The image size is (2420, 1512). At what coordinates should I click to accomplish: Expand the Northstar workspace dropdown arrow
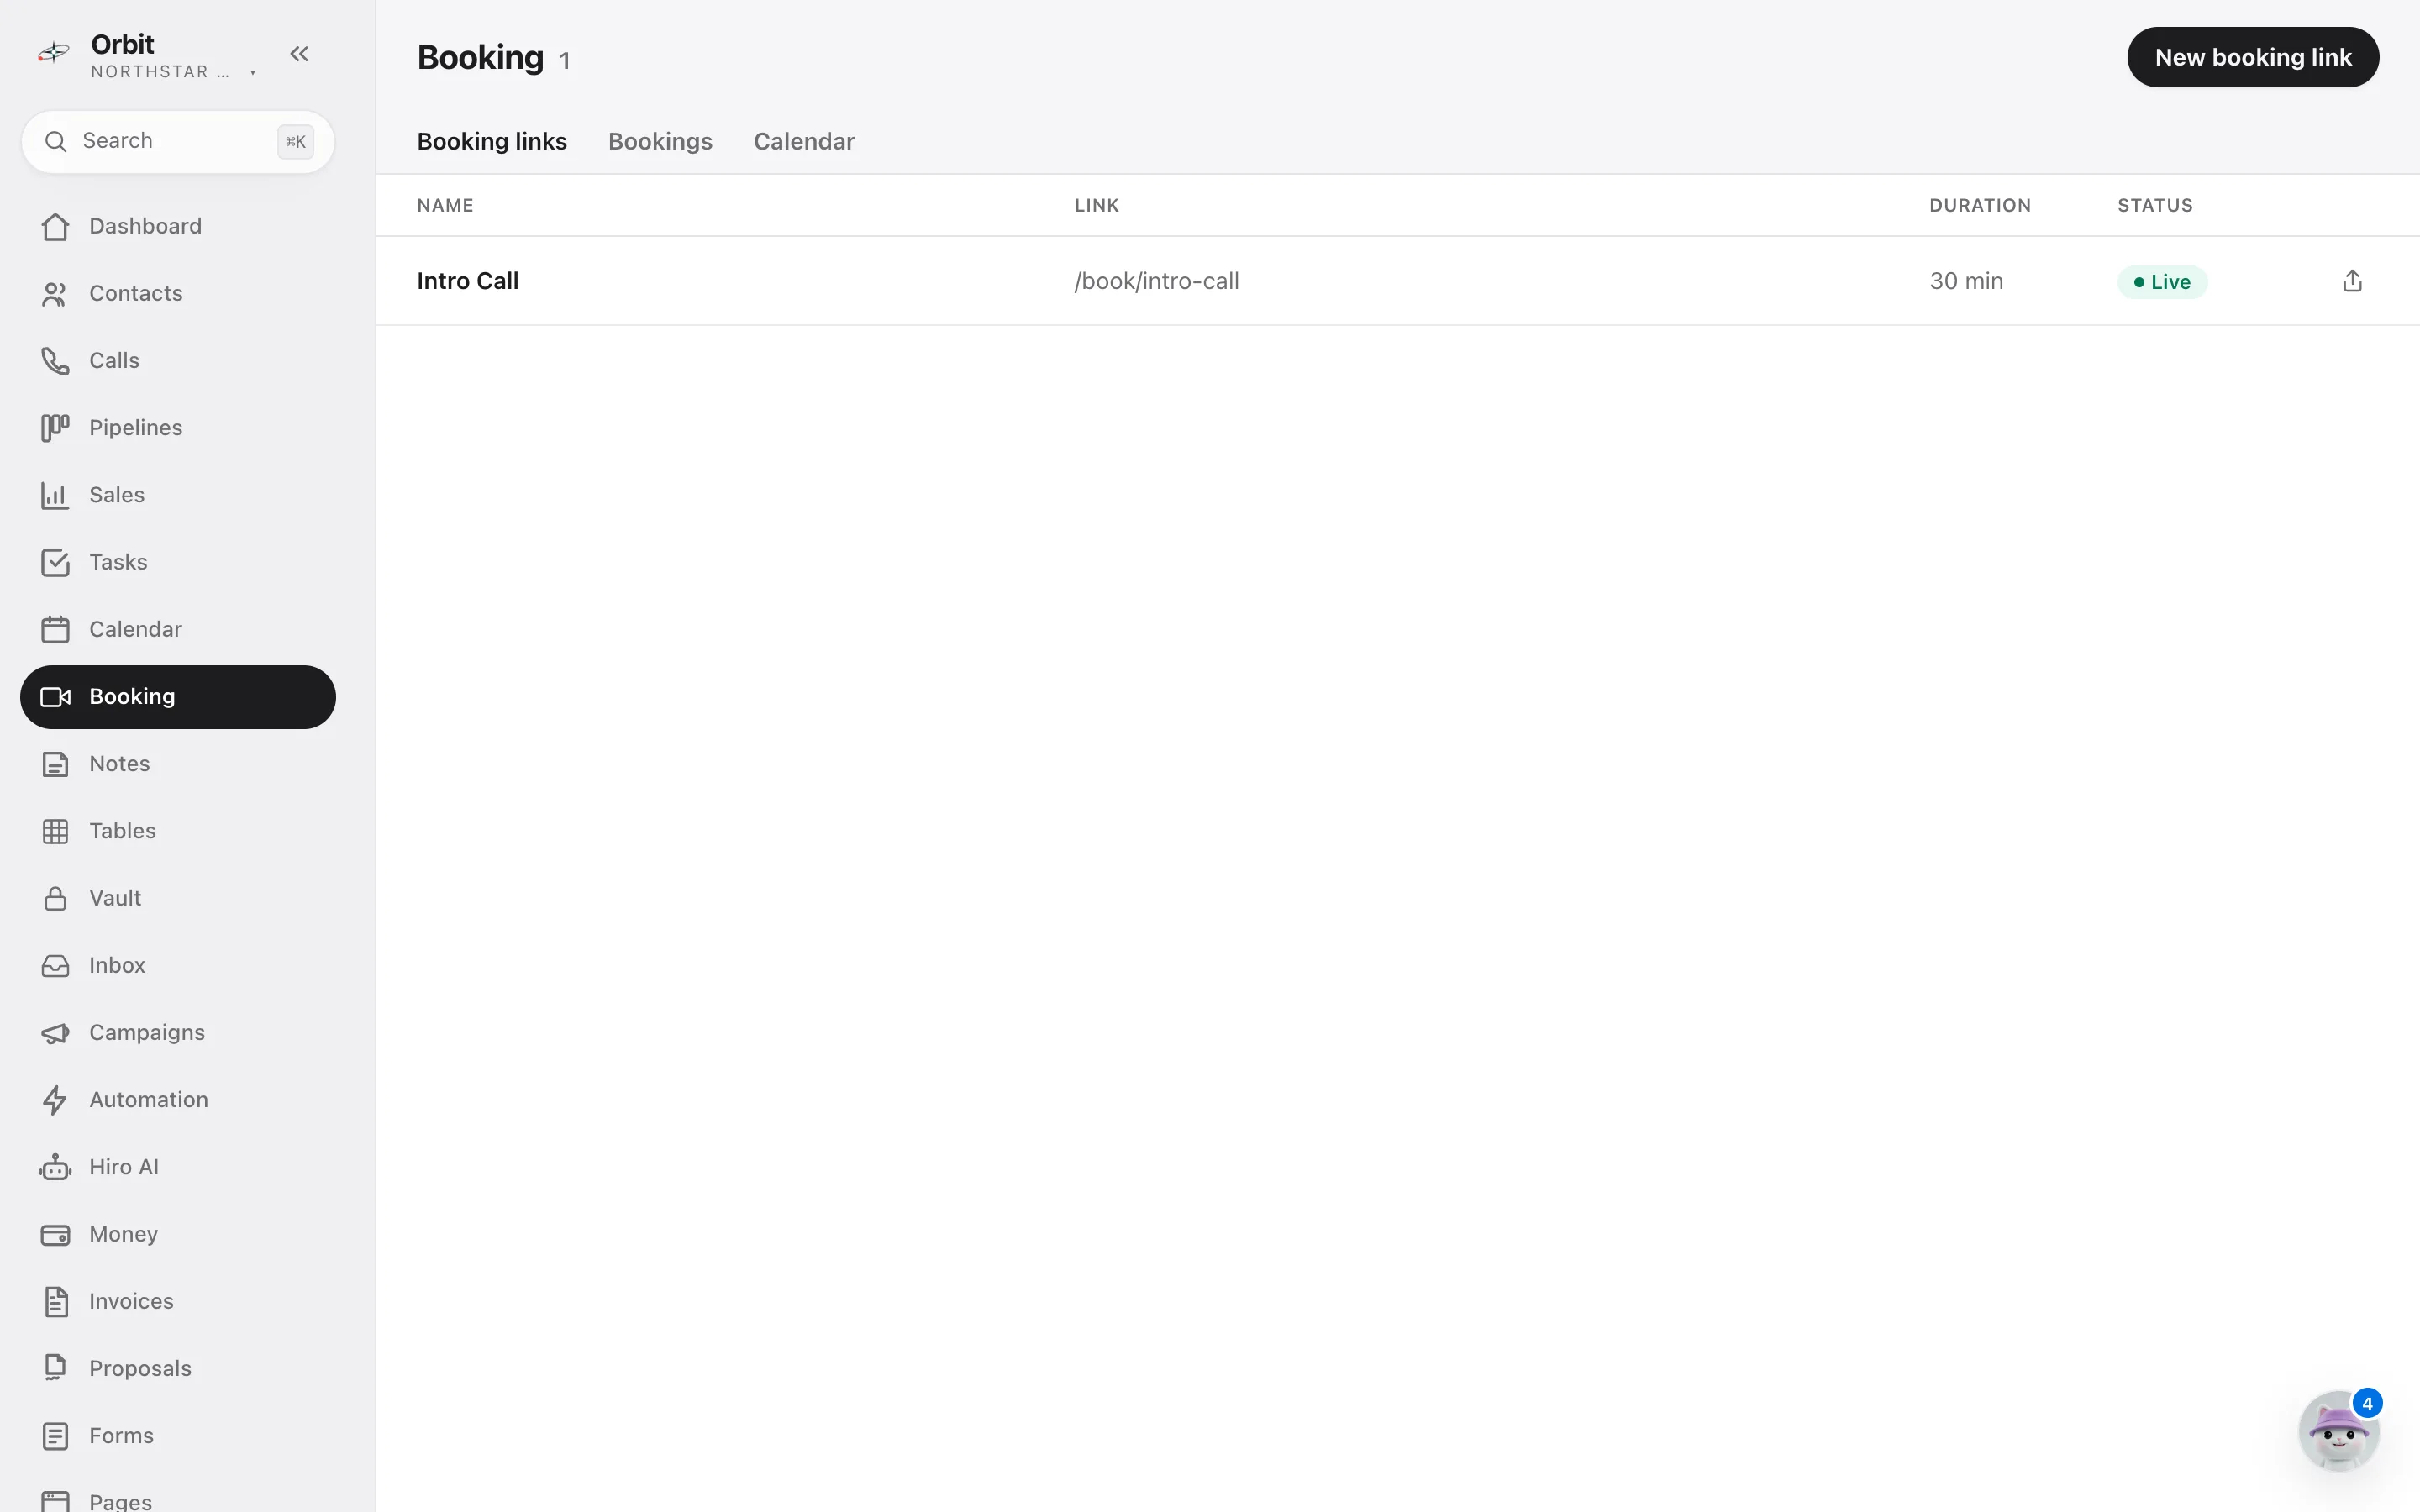point(253,72)
